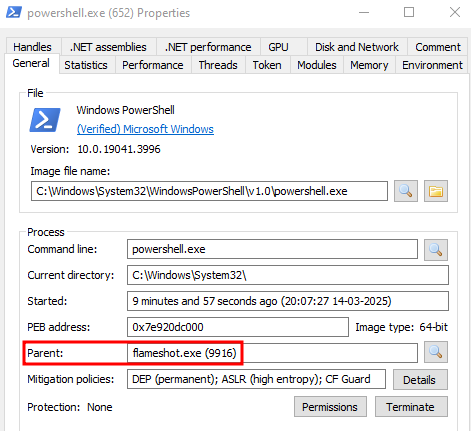This screenshot has height=431, width=471.
Task: Click the Permissions button
Action: coord(330,407)
